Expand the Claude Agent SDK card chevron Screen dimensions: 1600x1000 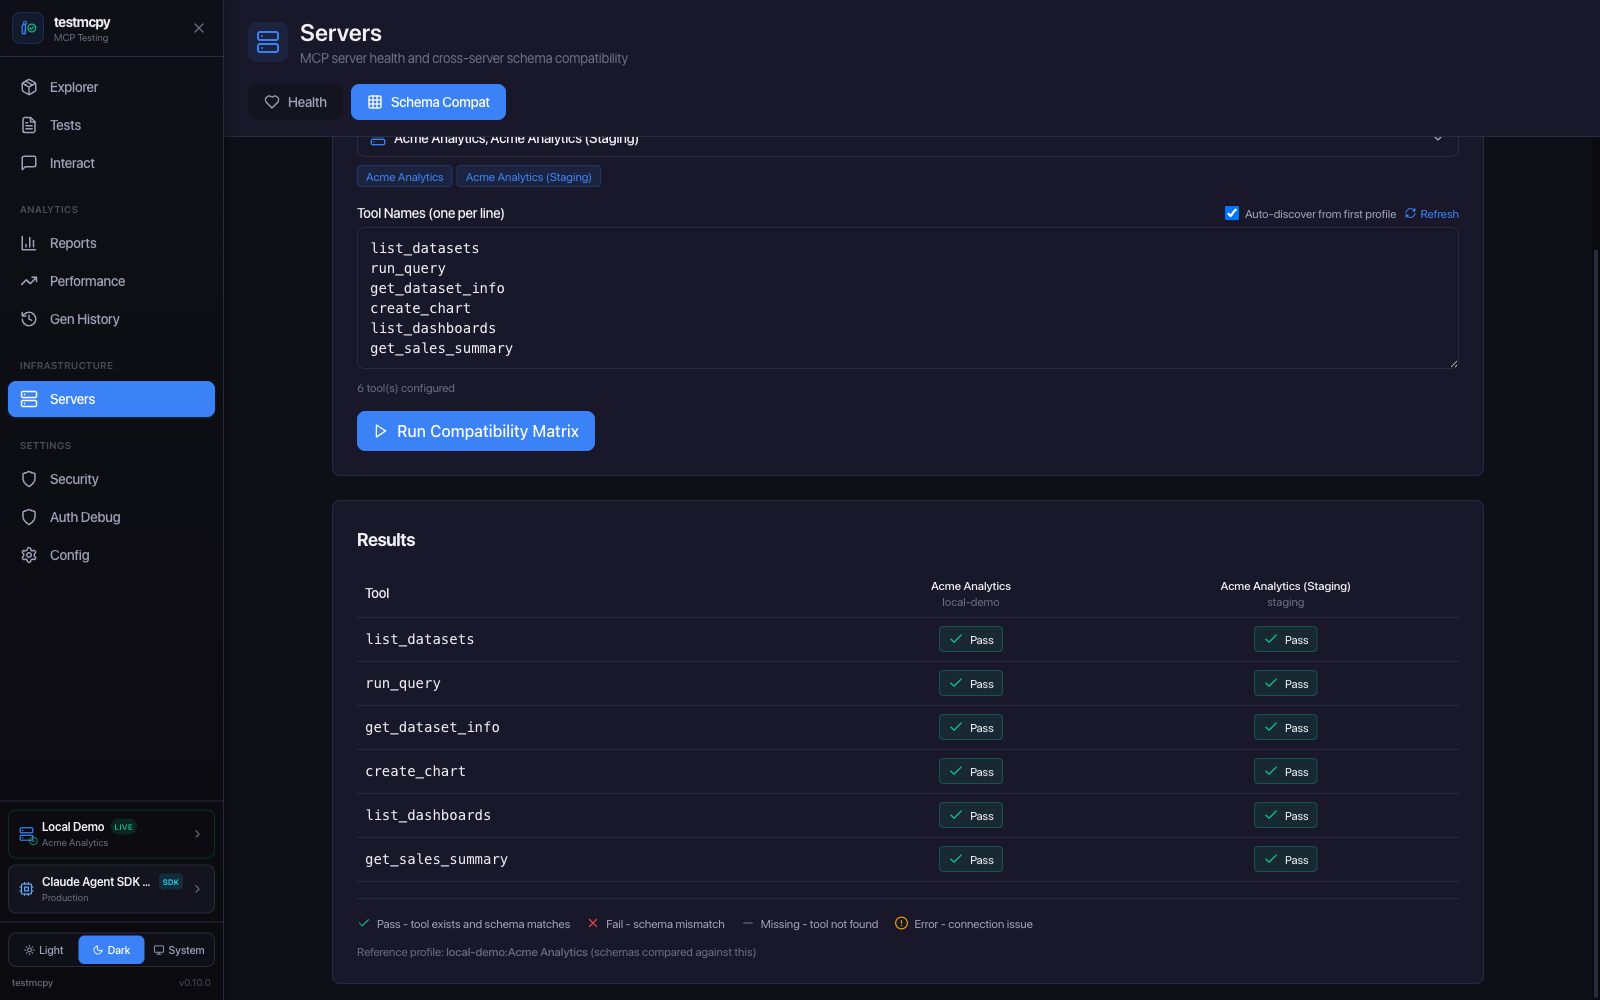click(x=197, y=889)
